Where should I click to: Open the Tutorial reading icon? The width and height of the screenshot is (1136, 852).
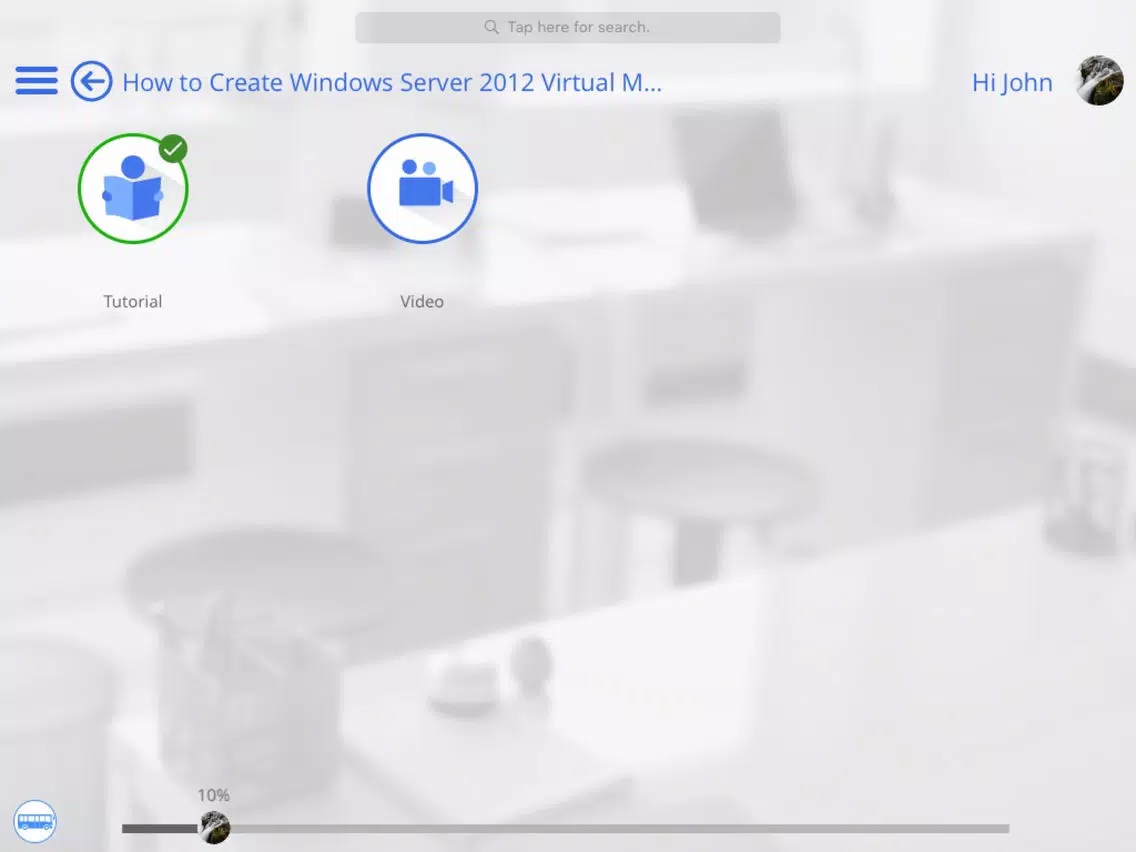pos(133,188)
